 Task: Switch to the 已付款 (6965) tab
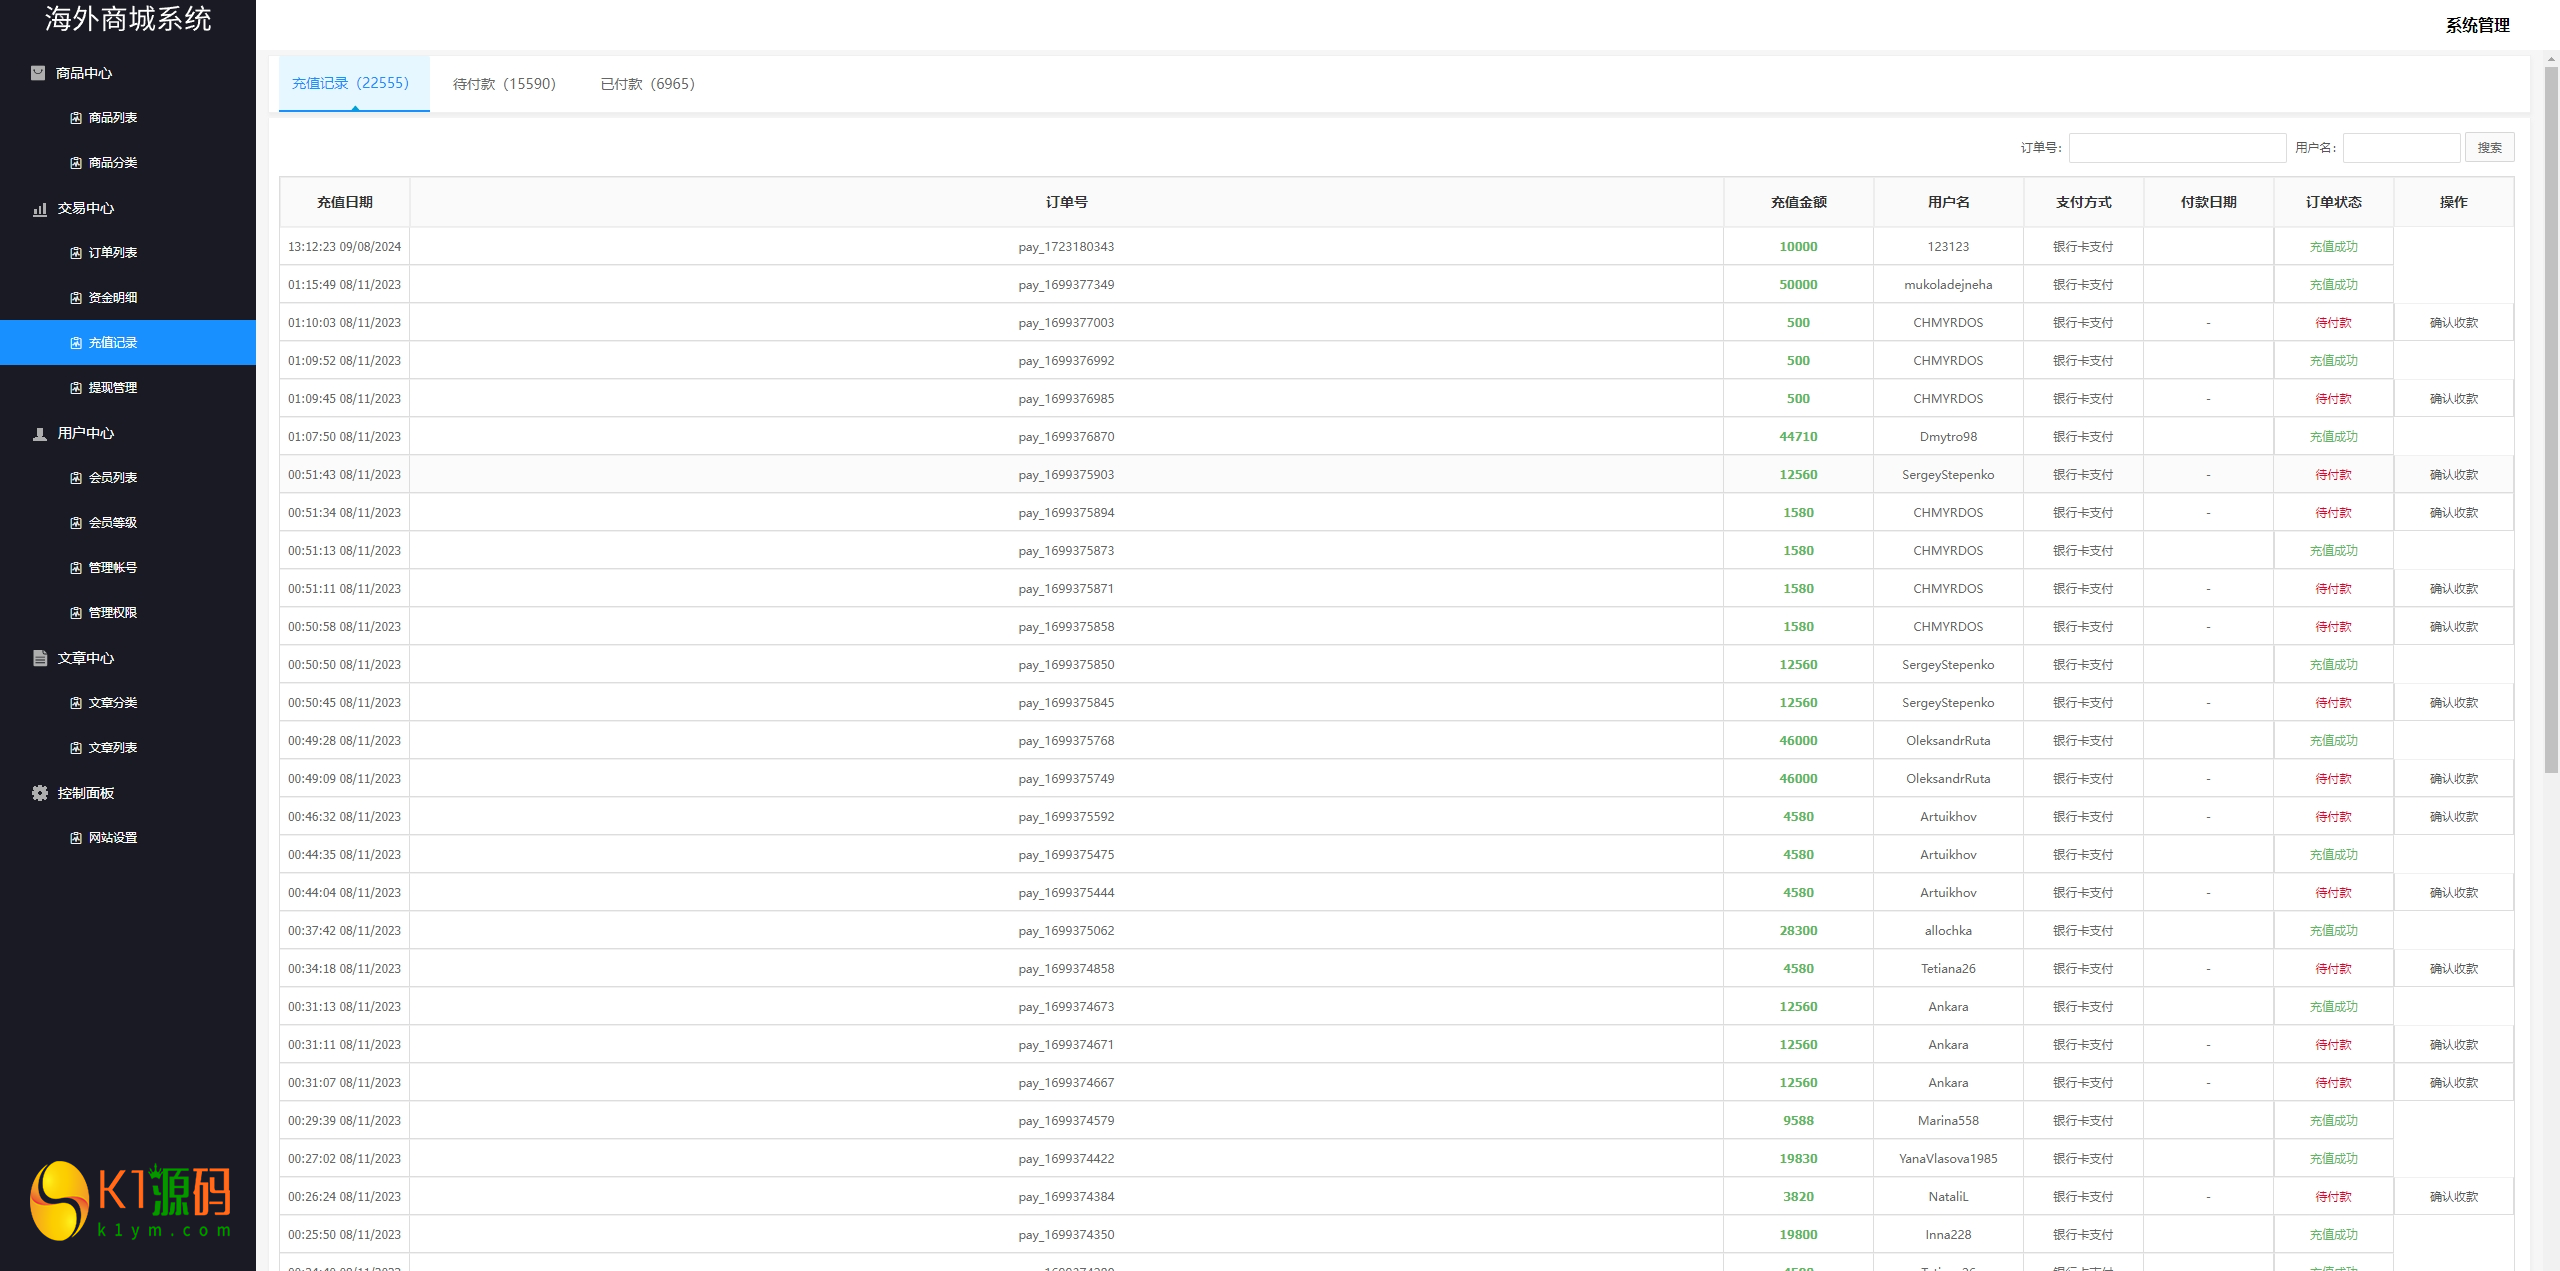[647, 84]
